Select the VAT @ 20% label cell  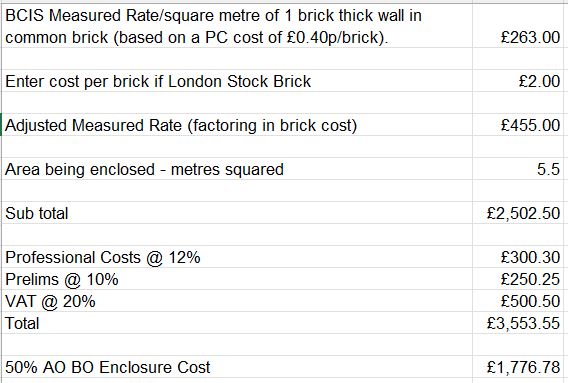(x=237, y=301)
